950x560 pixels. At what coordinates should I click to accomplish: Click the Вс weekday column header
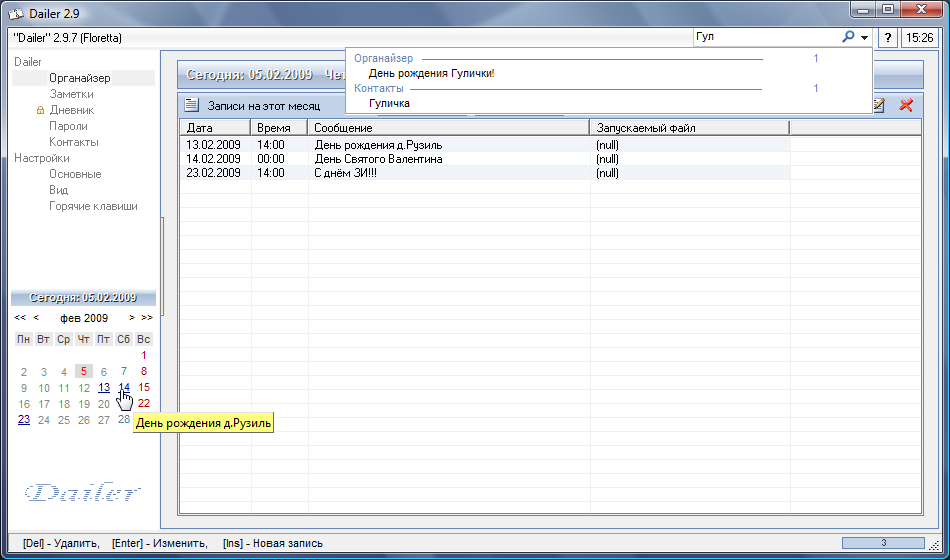point(144,339)
